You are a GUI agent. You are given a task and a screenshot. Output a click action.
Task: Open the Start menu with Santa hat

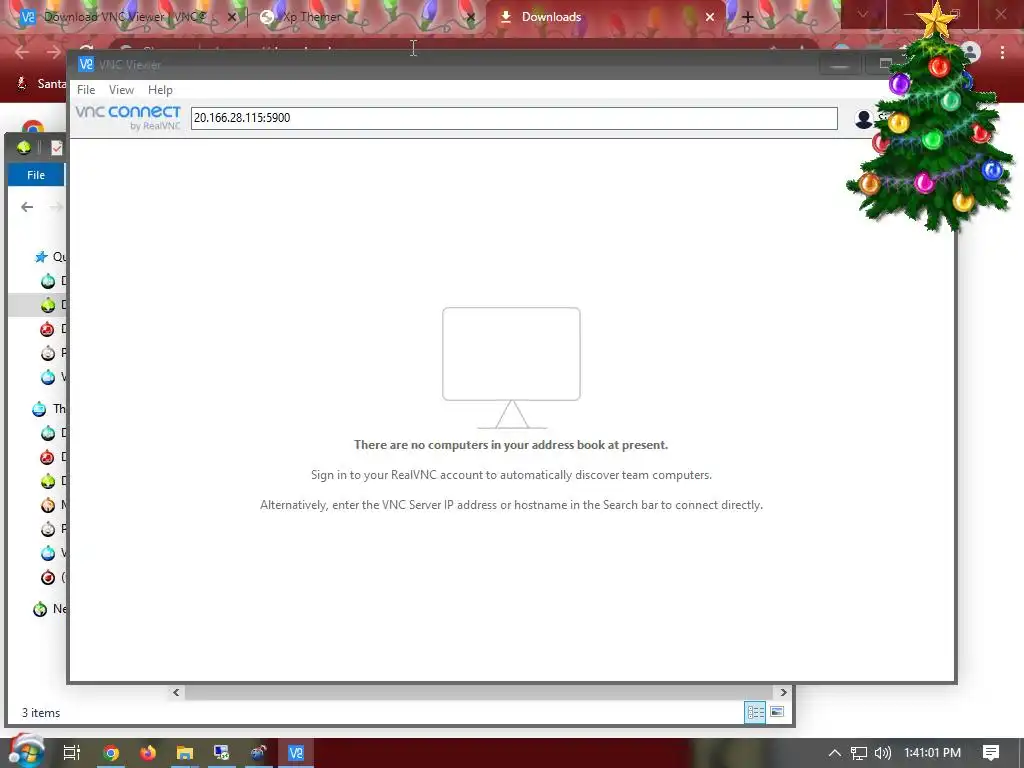[26, 751]
